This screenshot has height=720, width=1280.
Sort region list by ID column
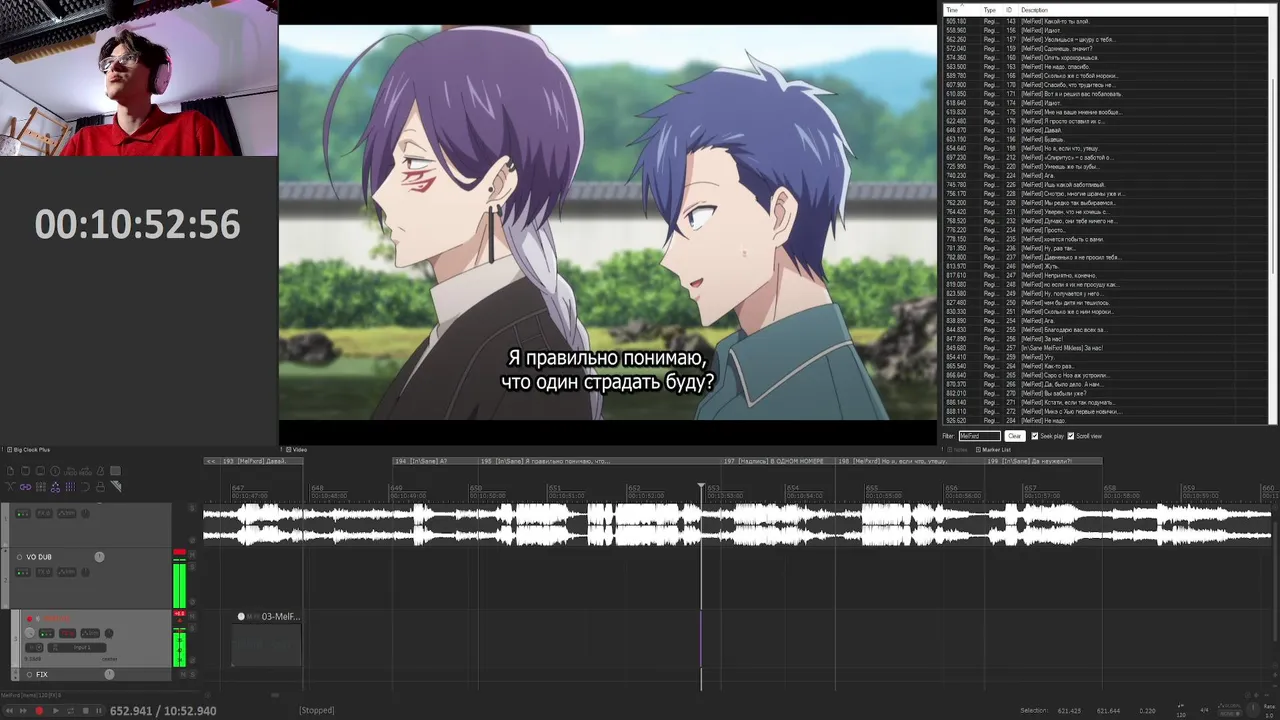pos(1009,10)
